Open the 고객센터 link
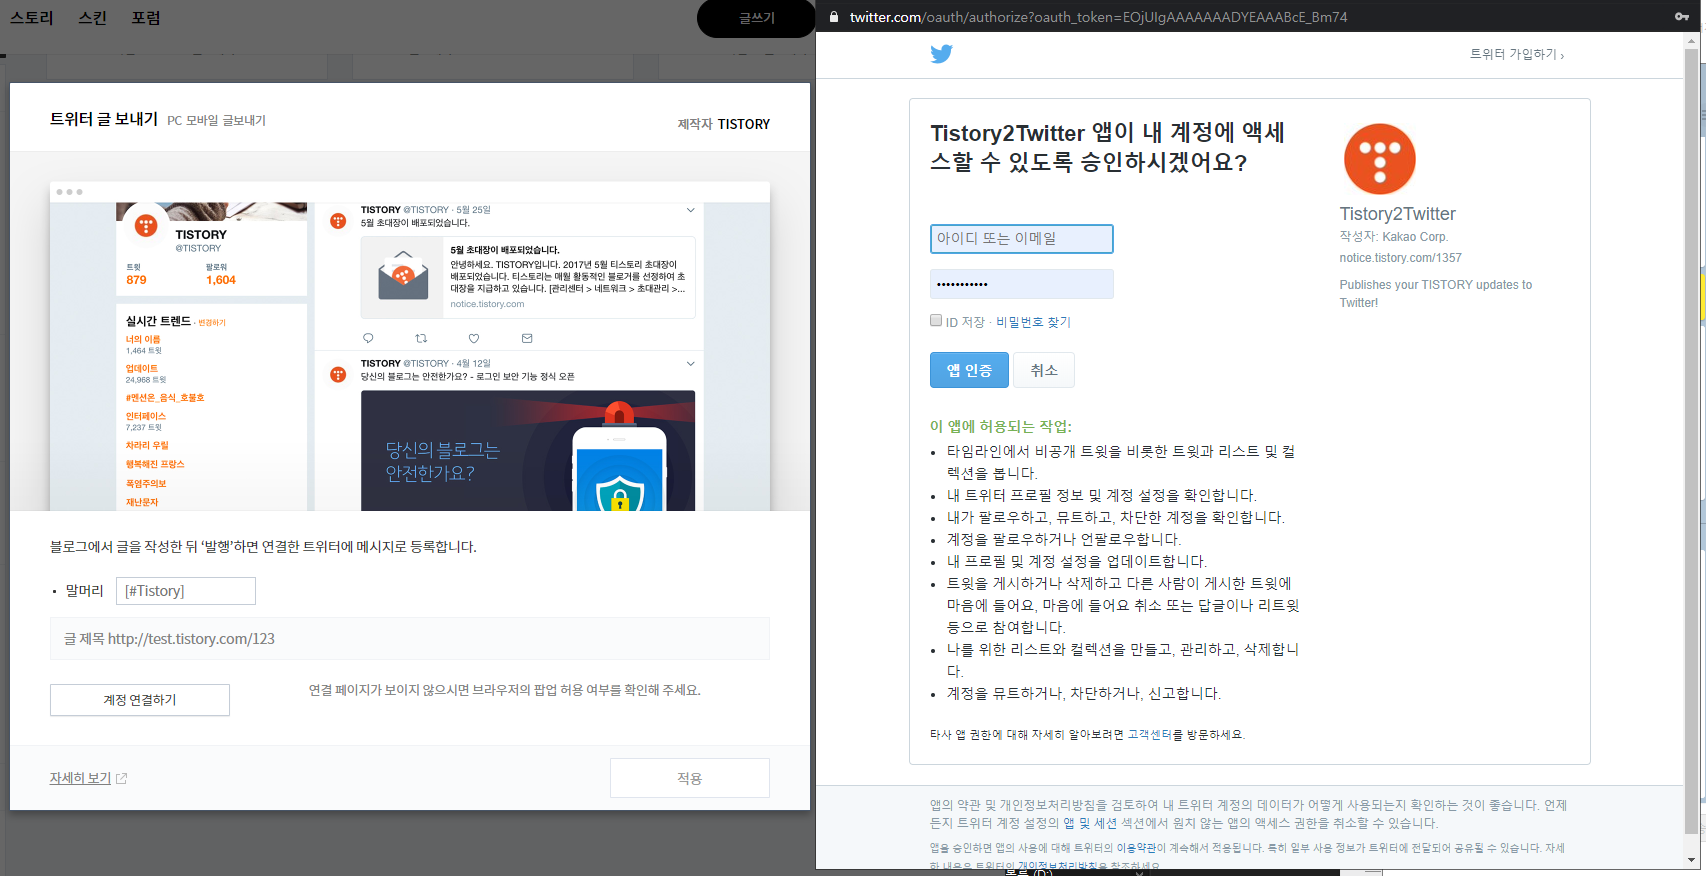The width and height of the screenshot is (1706, 876). pos(1149,734)
